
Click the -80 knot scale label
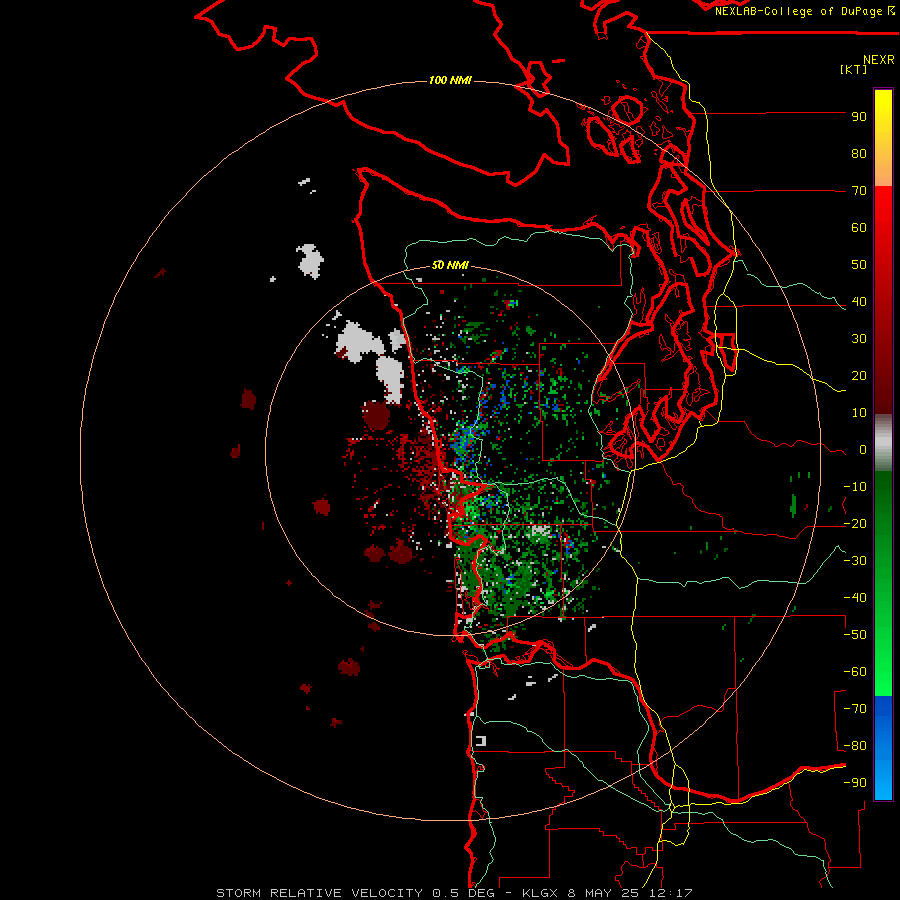tap(855, 746)
